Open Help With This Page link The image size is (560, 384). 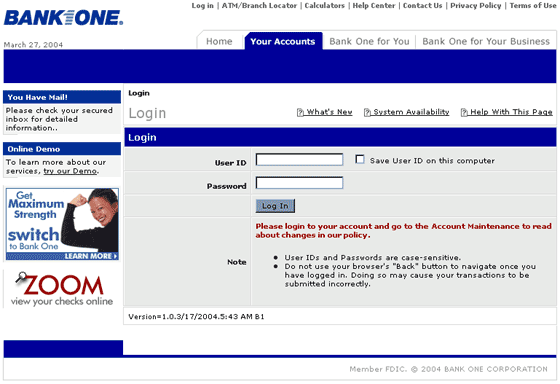point(511,112)
